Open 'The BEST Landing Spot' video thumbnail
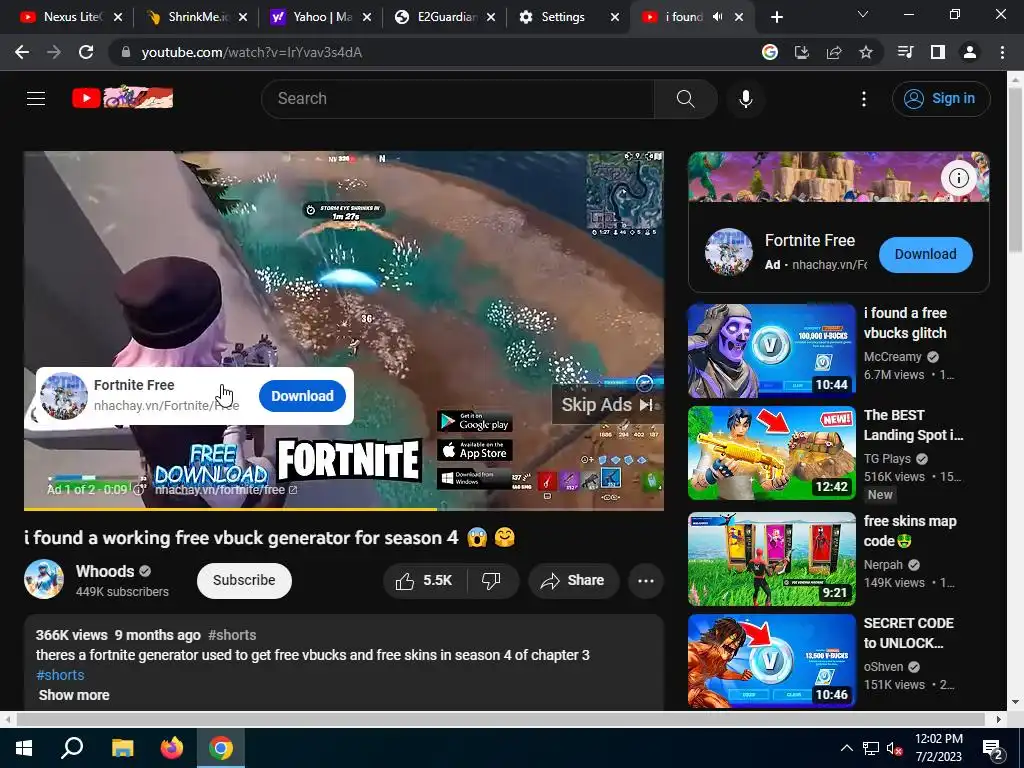The width and height of the screenshot is (1024, 768). (771, 453)
